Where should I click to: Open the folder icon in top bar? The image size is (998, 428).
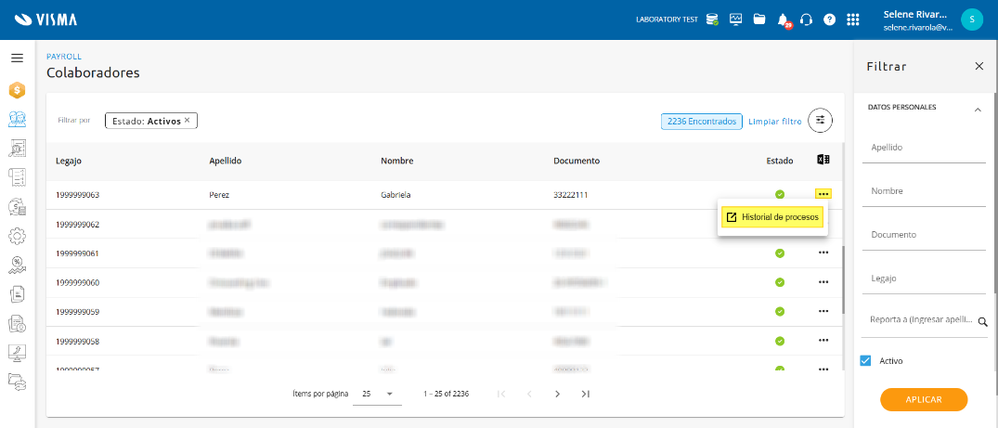click(759, 19)
